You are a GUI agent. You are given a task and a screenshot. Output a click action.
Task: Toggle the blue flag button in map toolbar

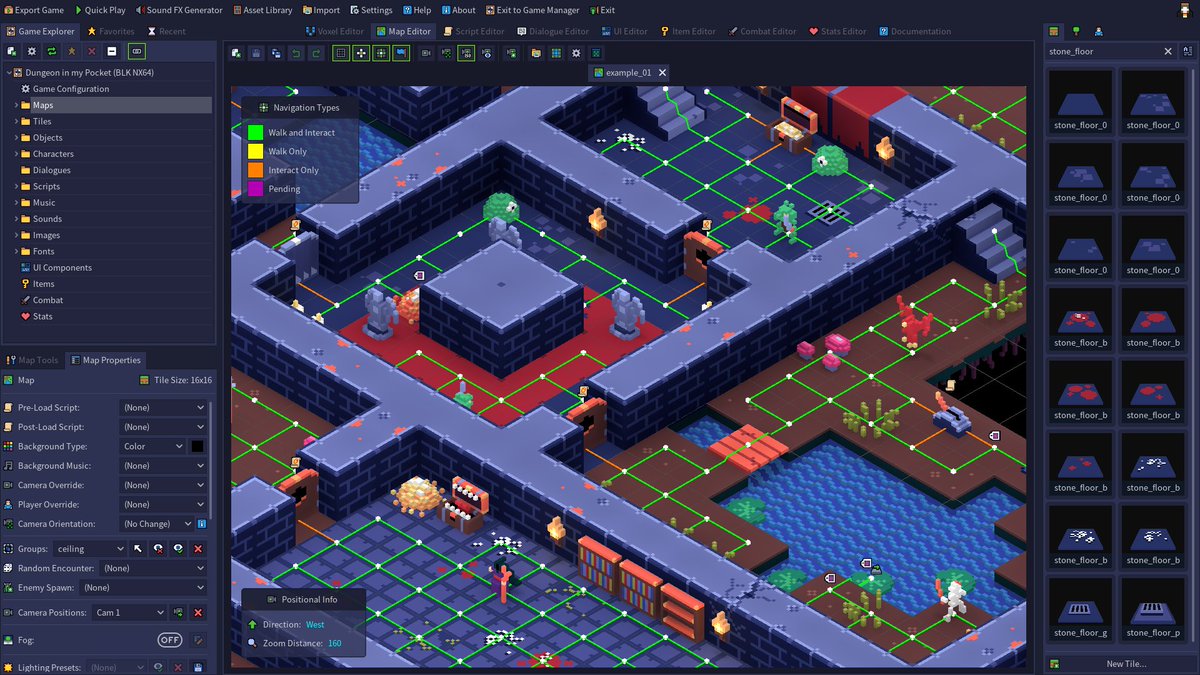401,53
